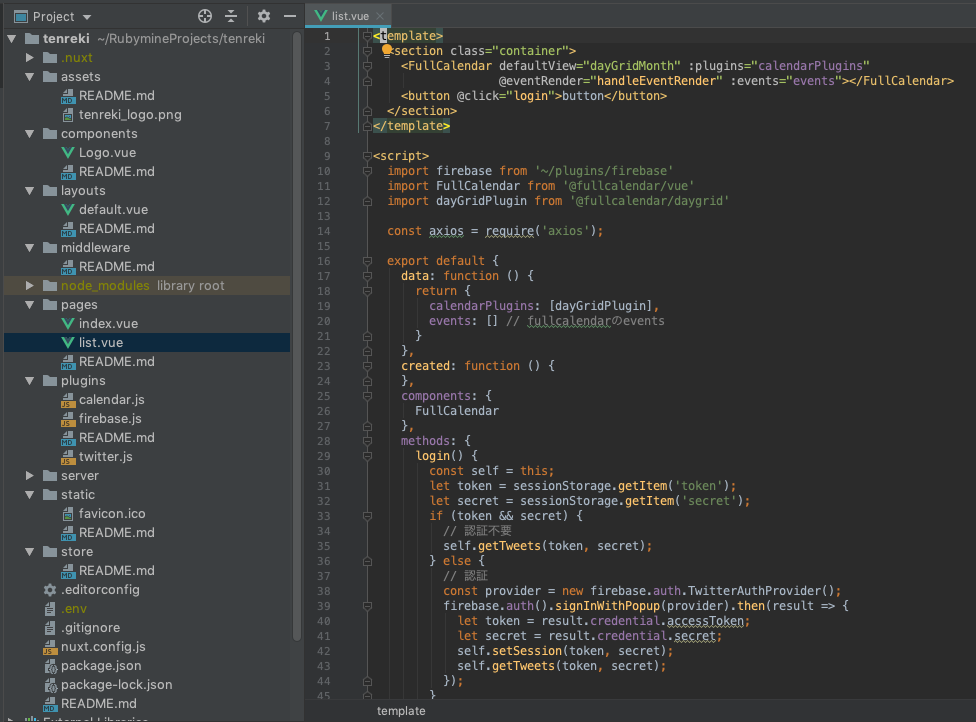Click line number 14 in the gutter
The image size is (976, 722).
(x=324, y=231)
